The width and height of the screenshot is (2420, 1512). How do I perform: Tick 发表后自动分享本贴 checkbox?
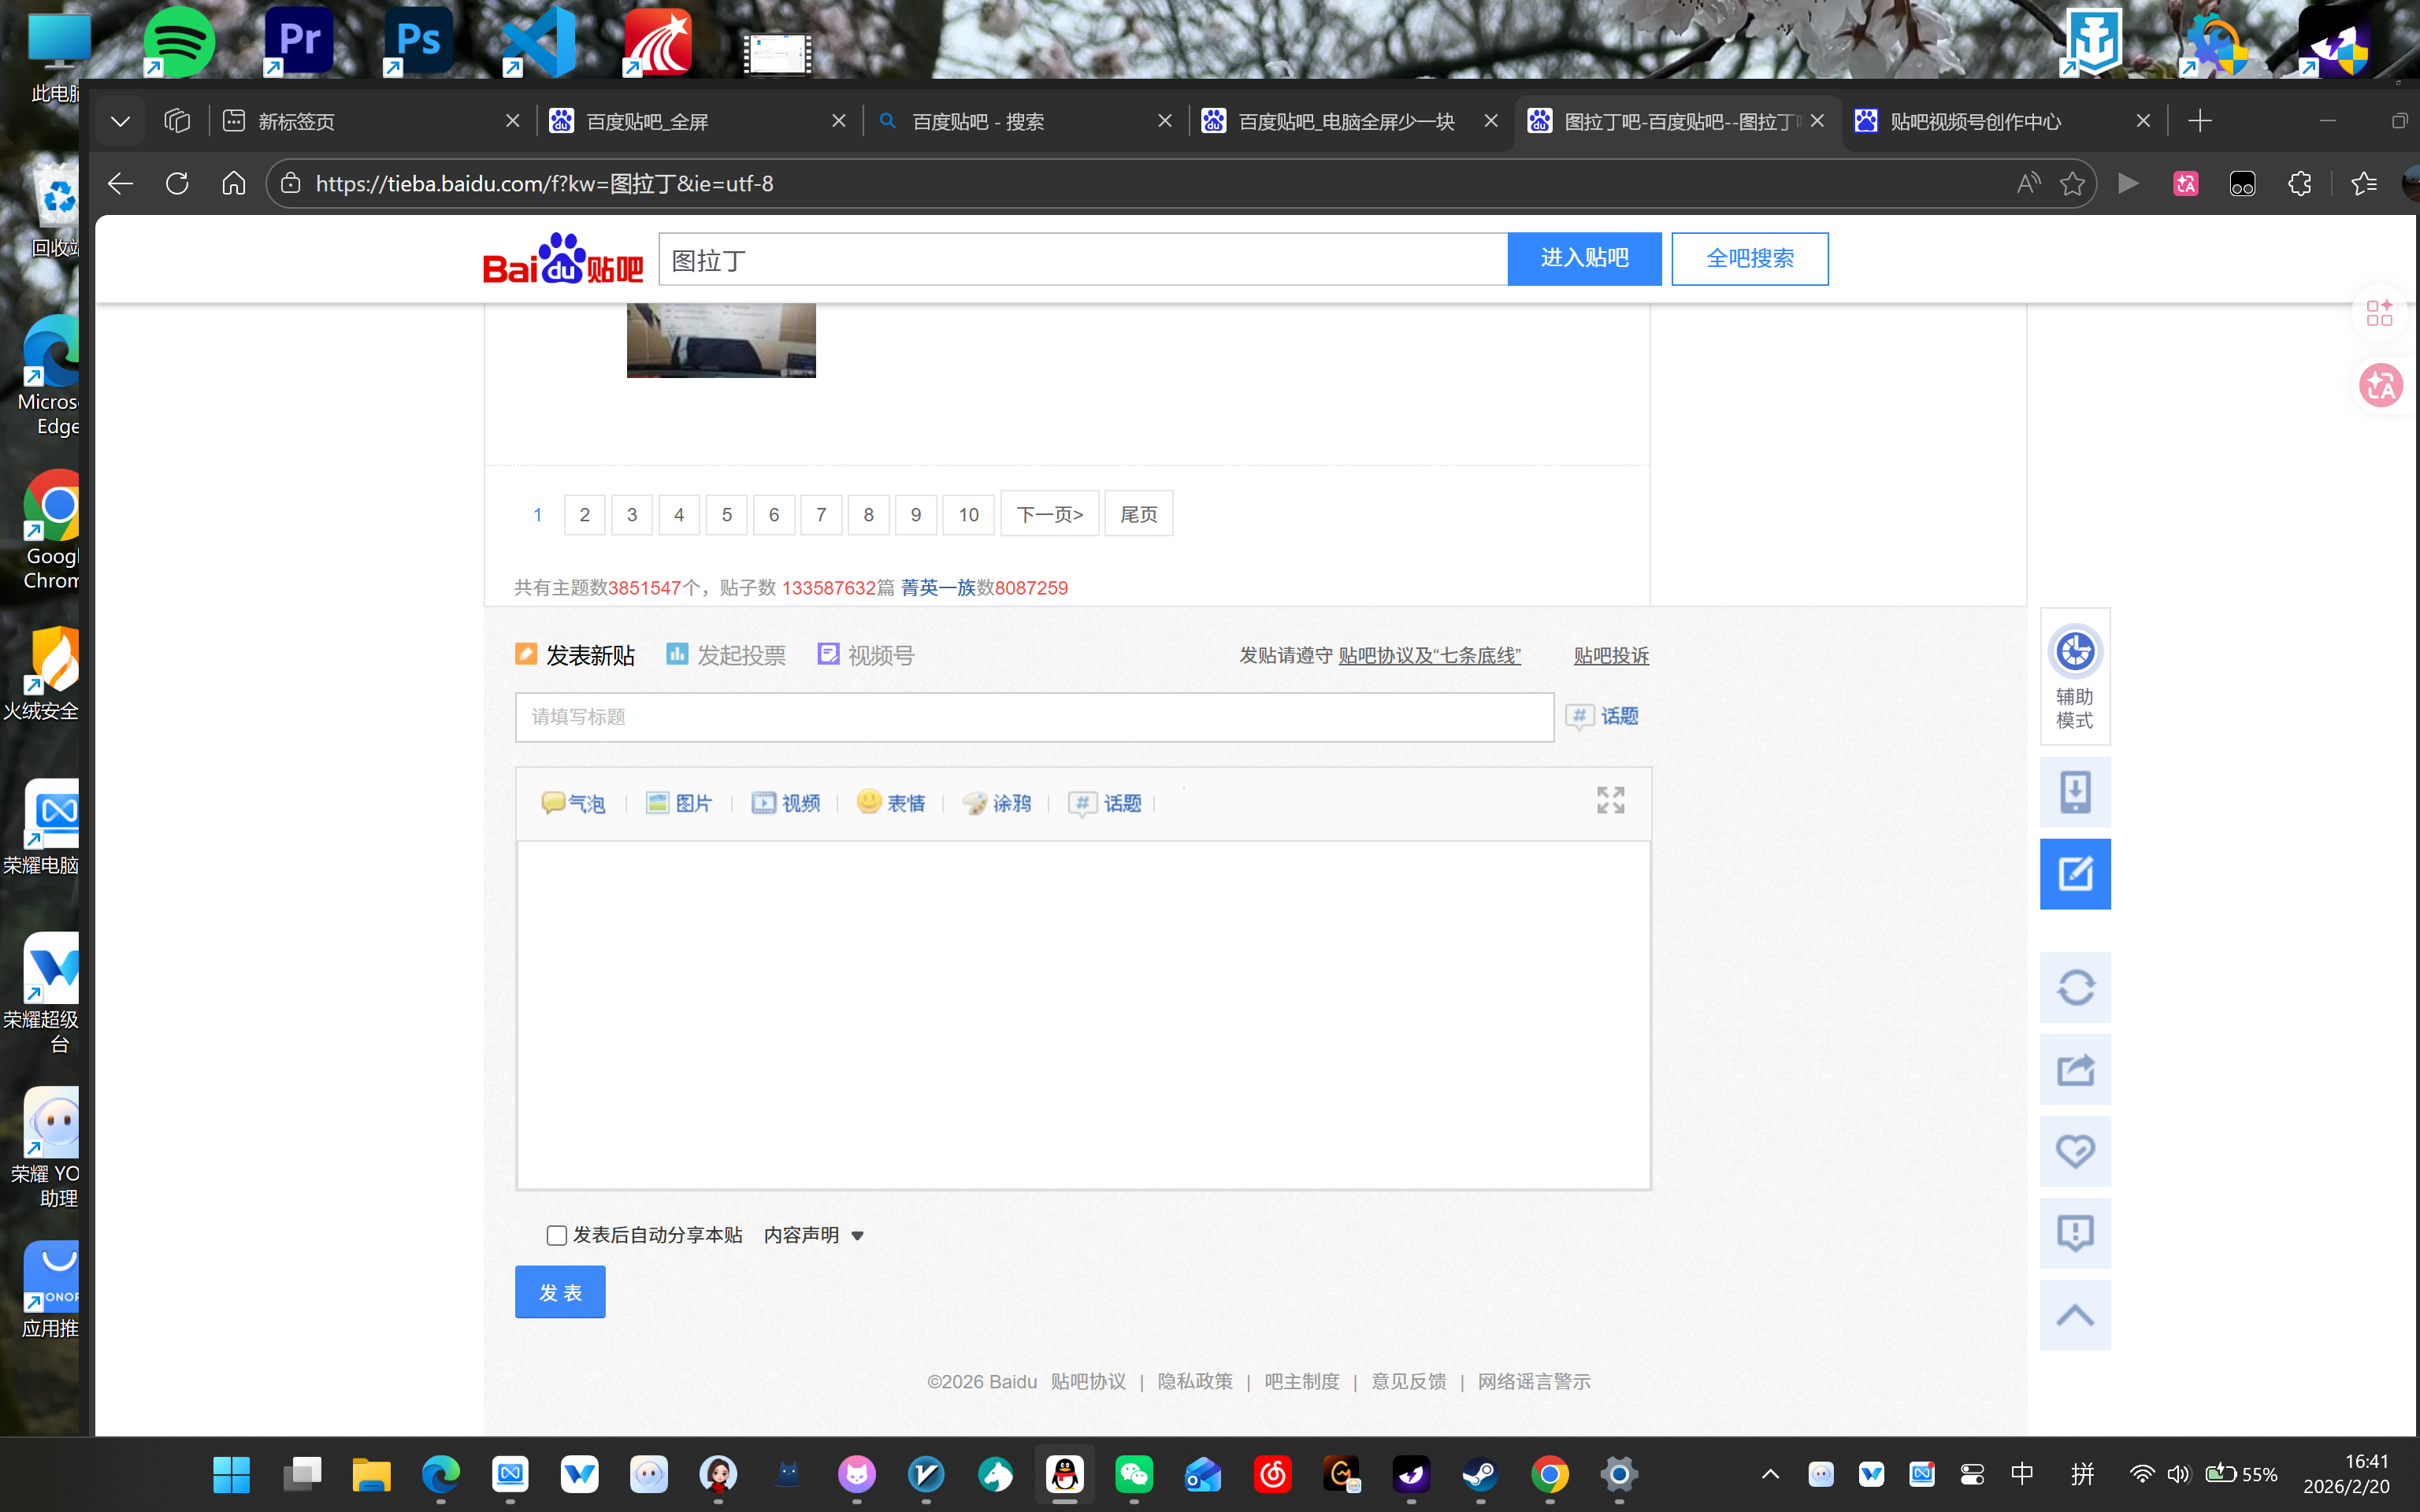click(557, 1236)
